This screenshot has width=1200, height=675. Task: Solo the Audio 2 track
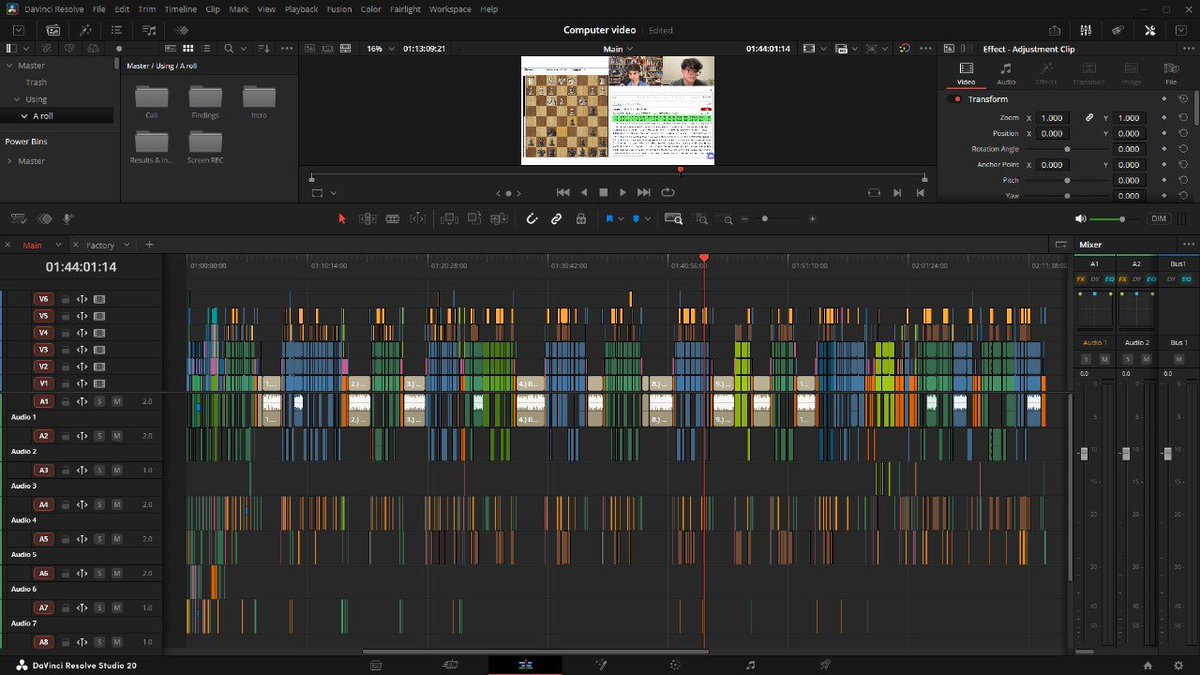pos(98,435)
